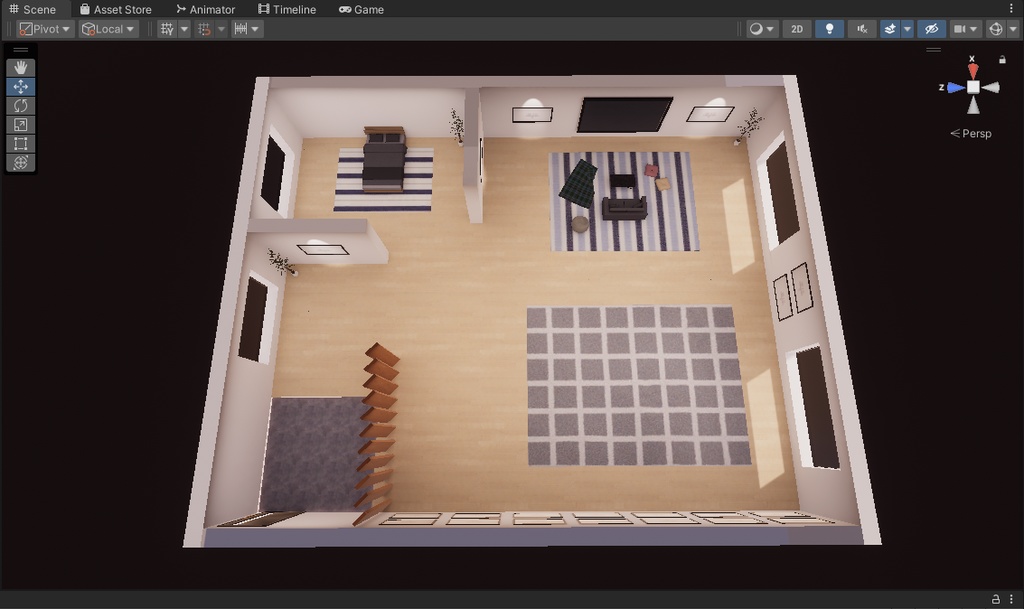Screen dimensions: 1024x609
Task: Select the Hand view tool
Action: point(20,67)
